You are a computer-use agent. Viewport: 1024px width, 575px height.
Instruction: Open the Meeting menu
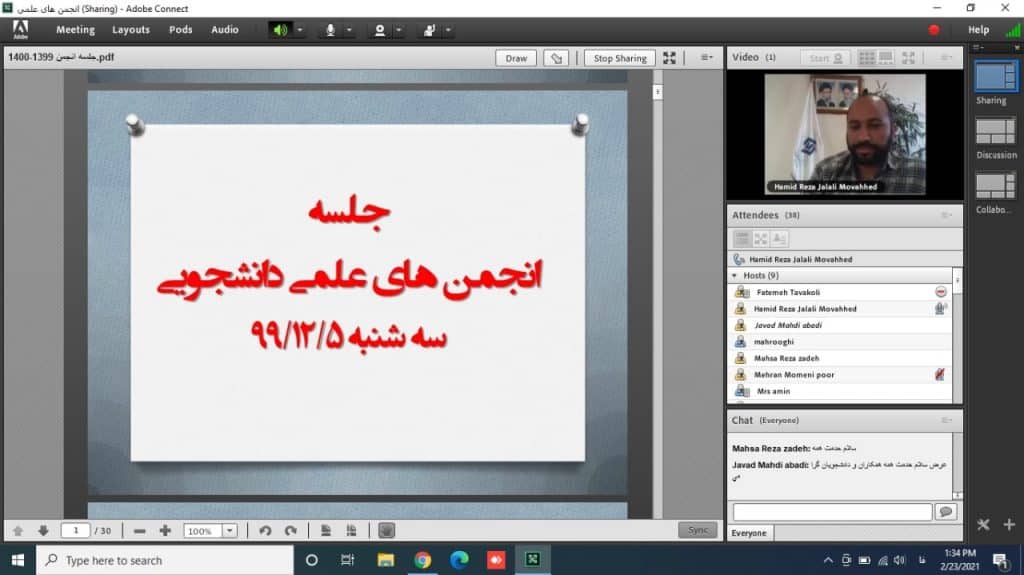pos(75,29)
